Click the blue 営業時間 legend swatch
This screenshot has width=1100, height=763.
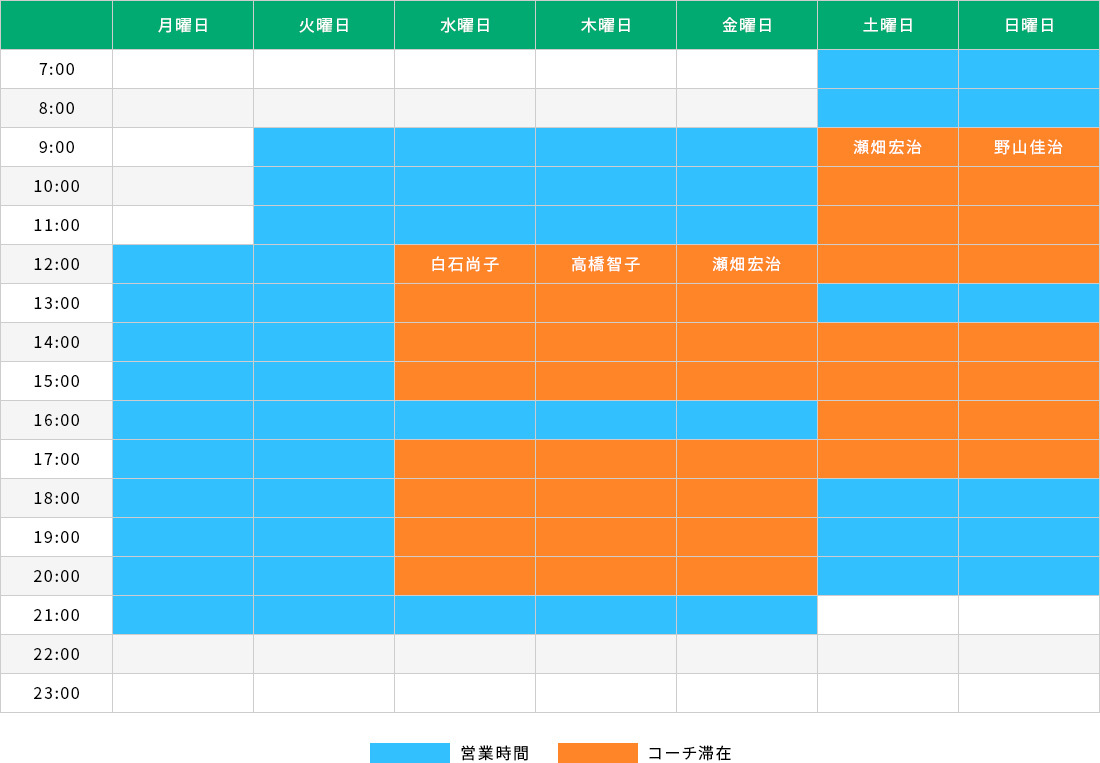coord(409,753)
